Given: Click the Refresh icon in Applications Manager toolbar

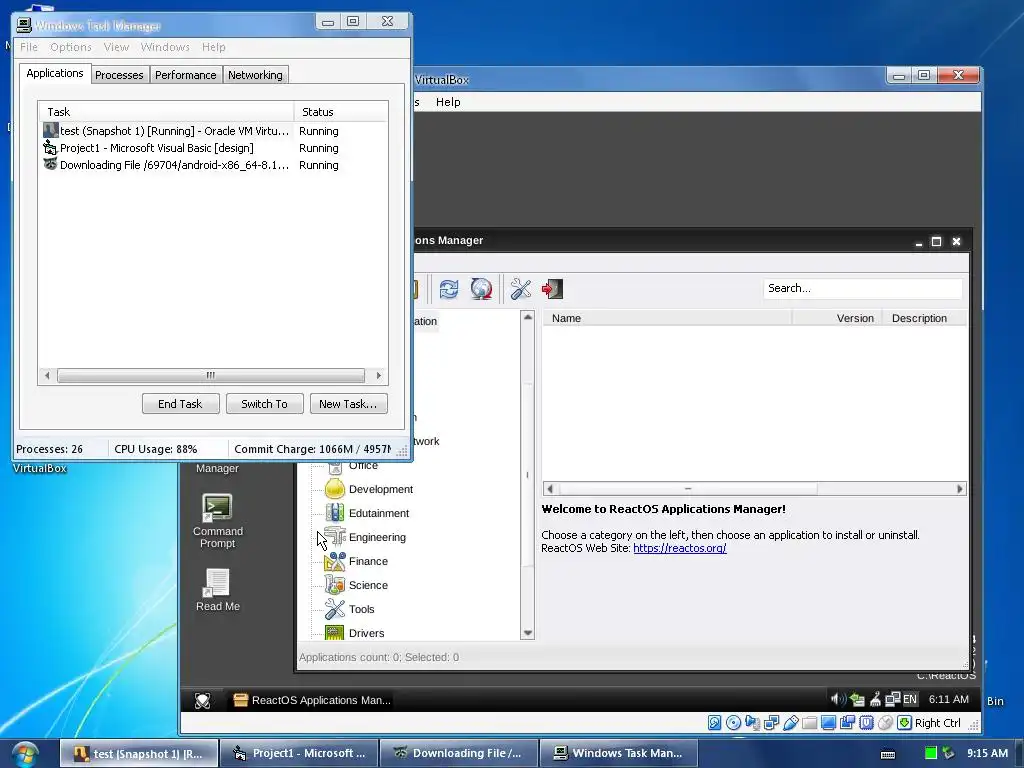Looking at the screenshot, I should coord(449,289).
